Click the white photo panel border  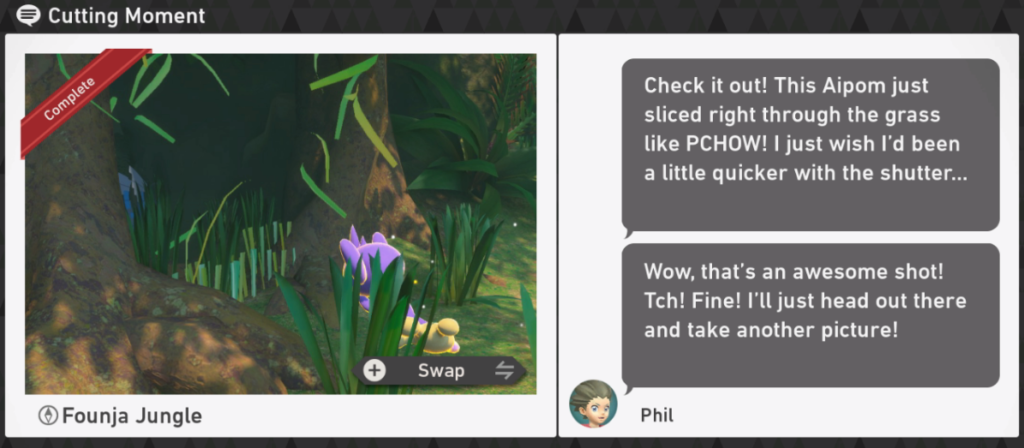click(x=281, y=43)
